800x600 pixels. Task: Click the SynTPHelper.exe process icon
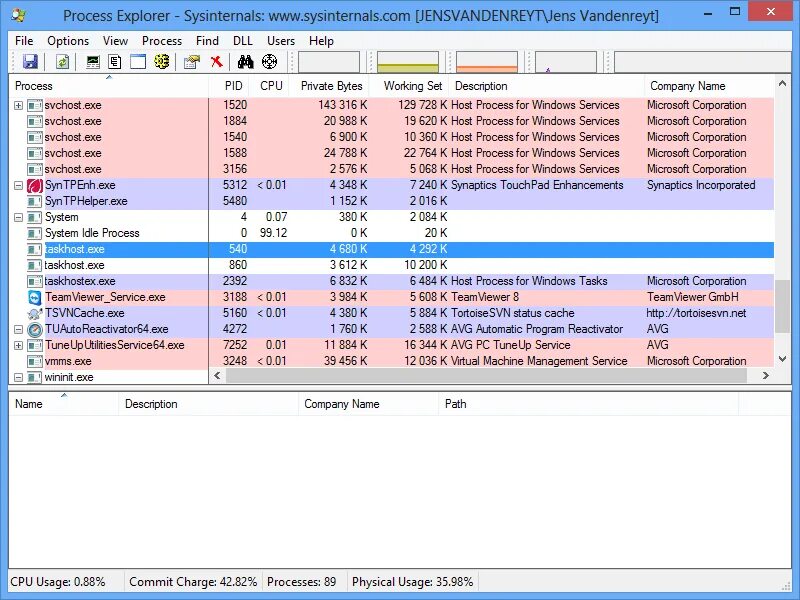click(x=35, y=201)
